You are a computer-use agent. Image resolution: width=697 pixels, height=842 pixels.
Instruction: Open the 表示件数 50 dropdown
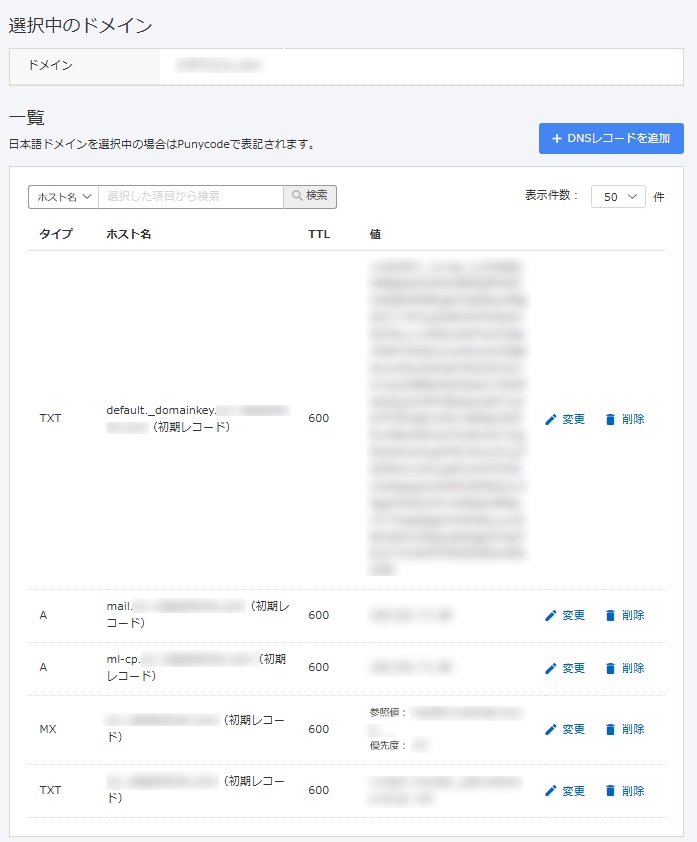coord(618,197)
